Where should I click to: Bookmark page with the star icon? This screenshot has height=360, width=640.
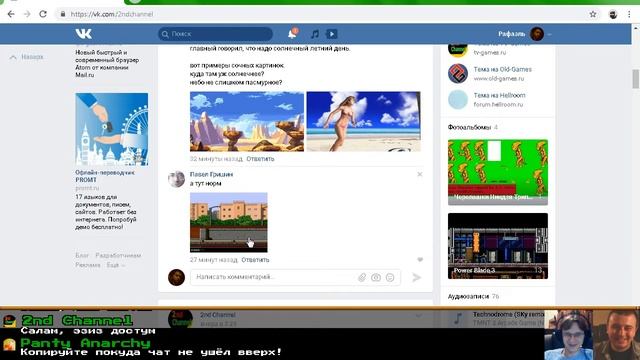(593, 14)
